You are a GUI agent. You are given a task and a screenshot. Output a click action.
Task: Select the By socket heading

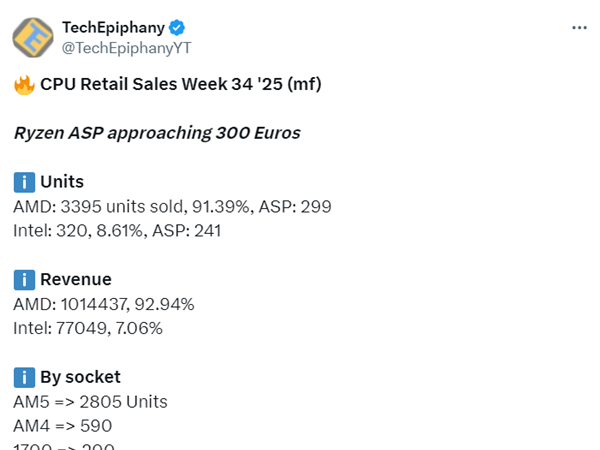[80, 377]
